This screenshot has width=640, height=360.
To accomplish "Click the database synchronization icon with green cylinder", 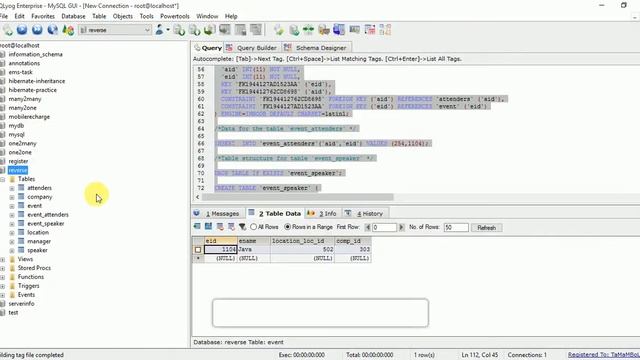I will point(294,30).
